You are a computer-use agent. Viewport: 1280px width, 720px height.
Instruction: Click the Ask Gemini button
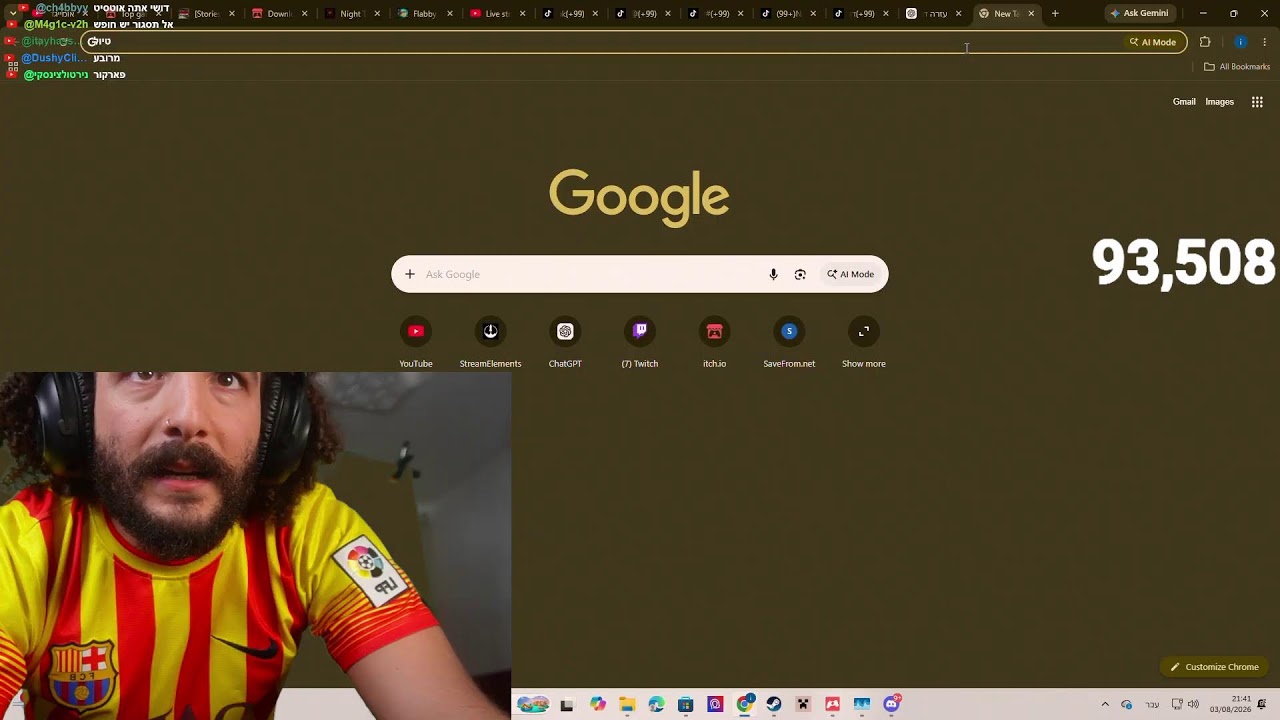coord(1139,14)
